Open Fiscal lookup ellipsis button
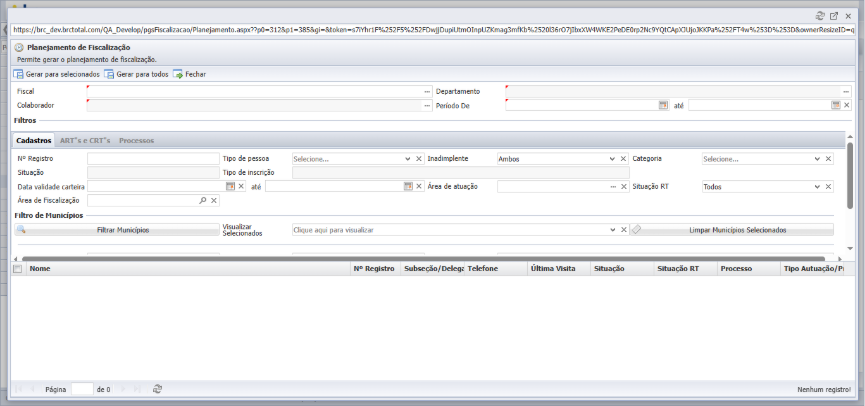This screenshot has width=865, height=406. pyautogui.click(x=427, y=91)
